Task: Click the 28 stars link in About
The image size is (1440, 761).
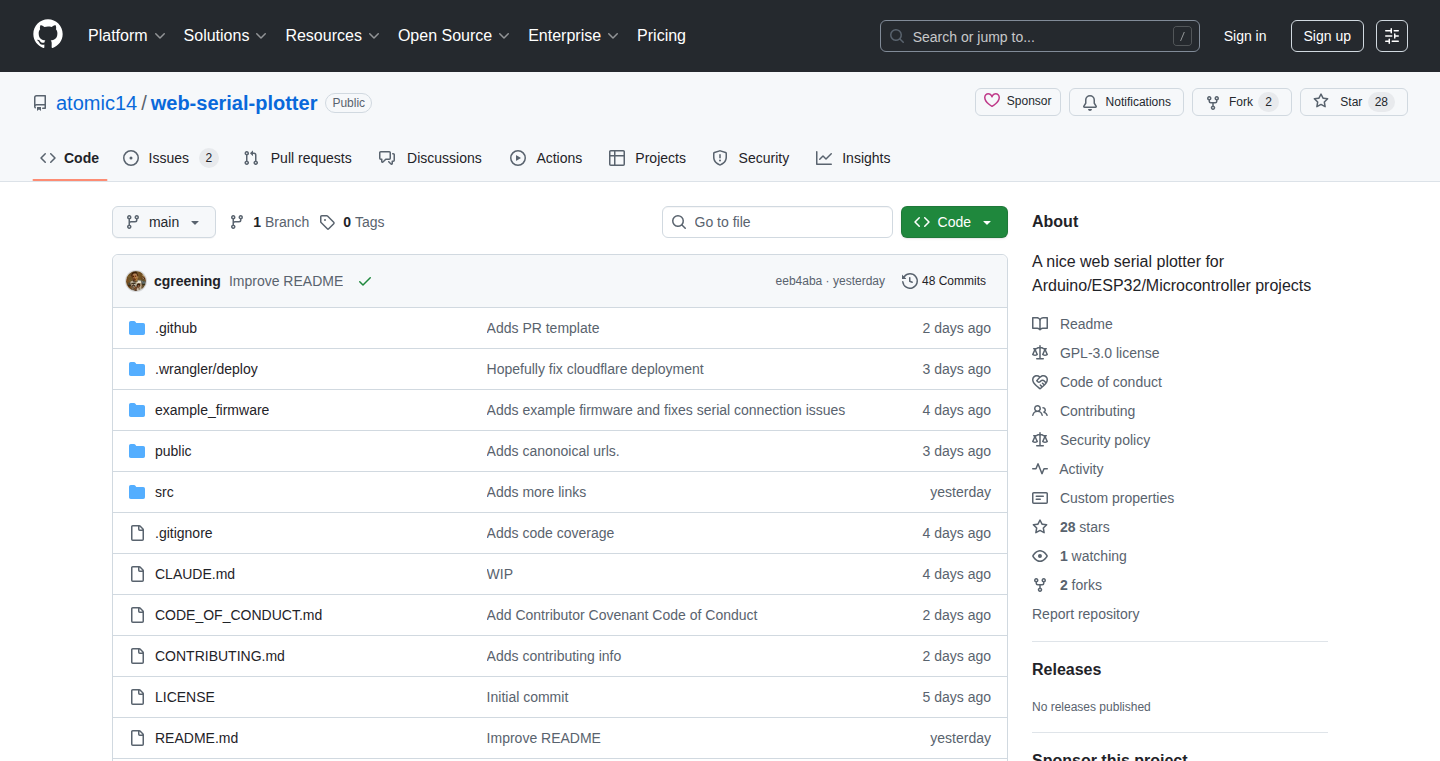Action: pos(1085,527)
